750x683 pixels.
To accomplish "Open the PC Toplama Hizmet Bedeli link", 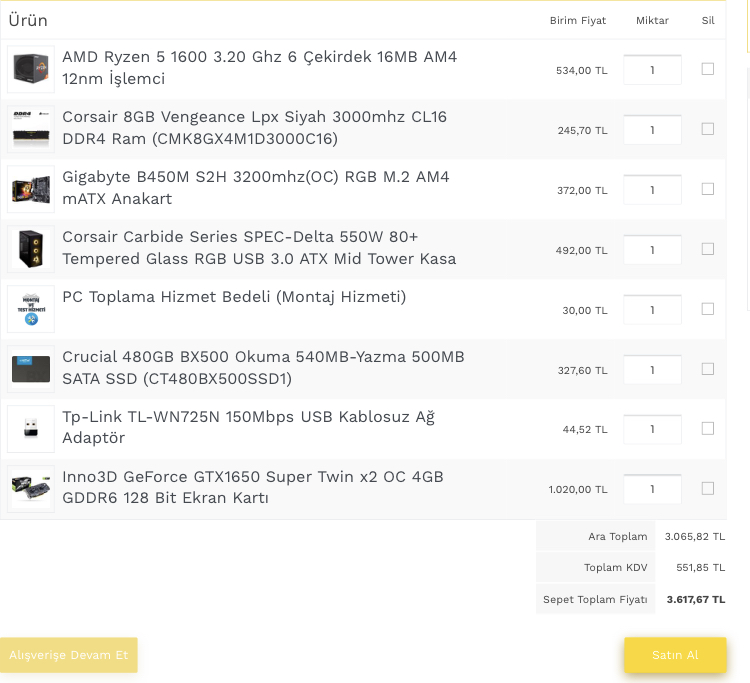I will pyautogui.click(x=234, y=297).
